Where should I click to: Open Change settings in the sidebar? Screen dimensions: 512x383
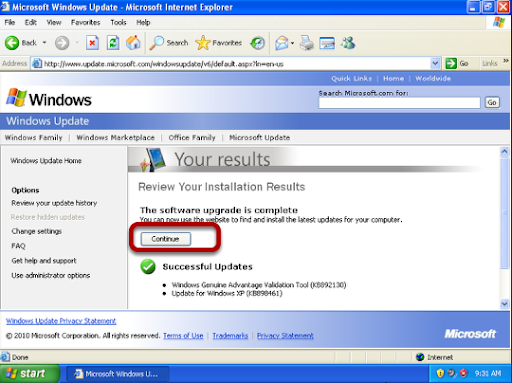coord(37,231)
